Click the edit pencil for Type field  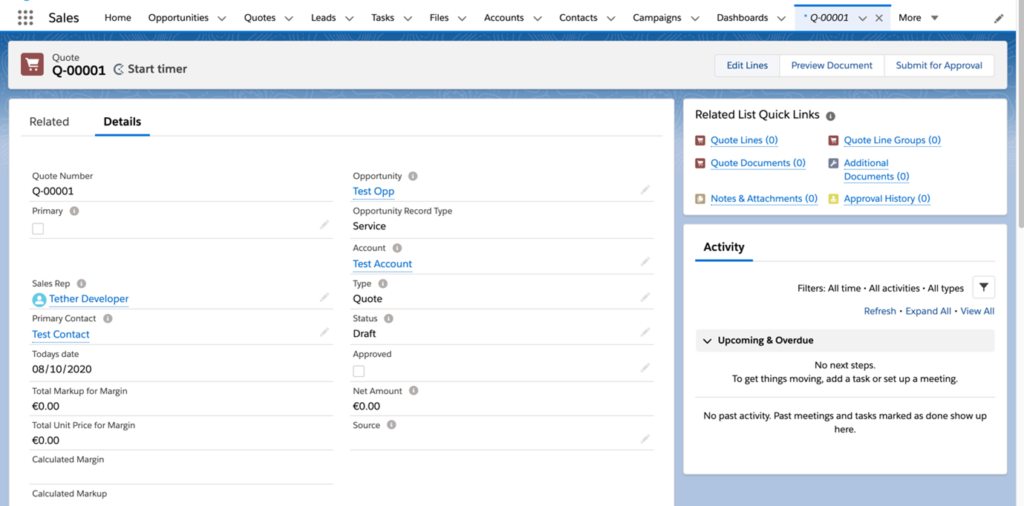tap(645, 297)
